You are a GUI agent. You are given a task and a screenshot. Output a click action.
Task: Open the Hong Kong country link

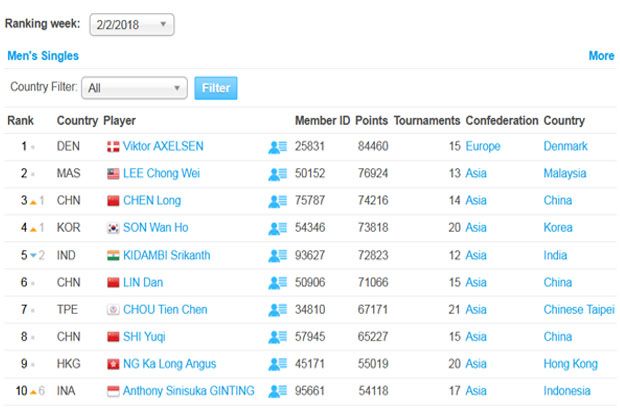coord(571,364)
